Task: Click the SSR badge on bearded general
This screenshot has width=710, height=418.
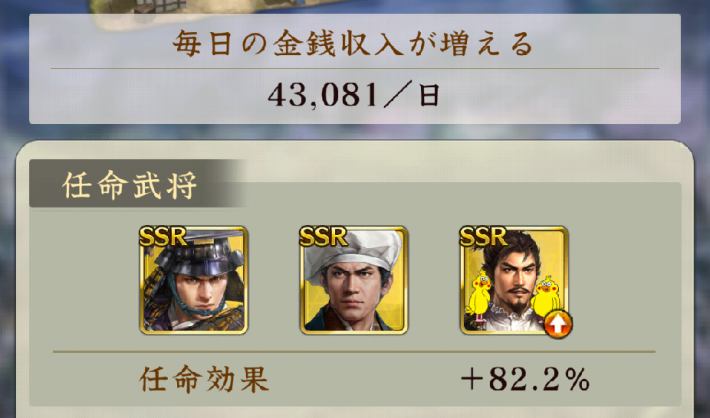Action: [484, 236]
